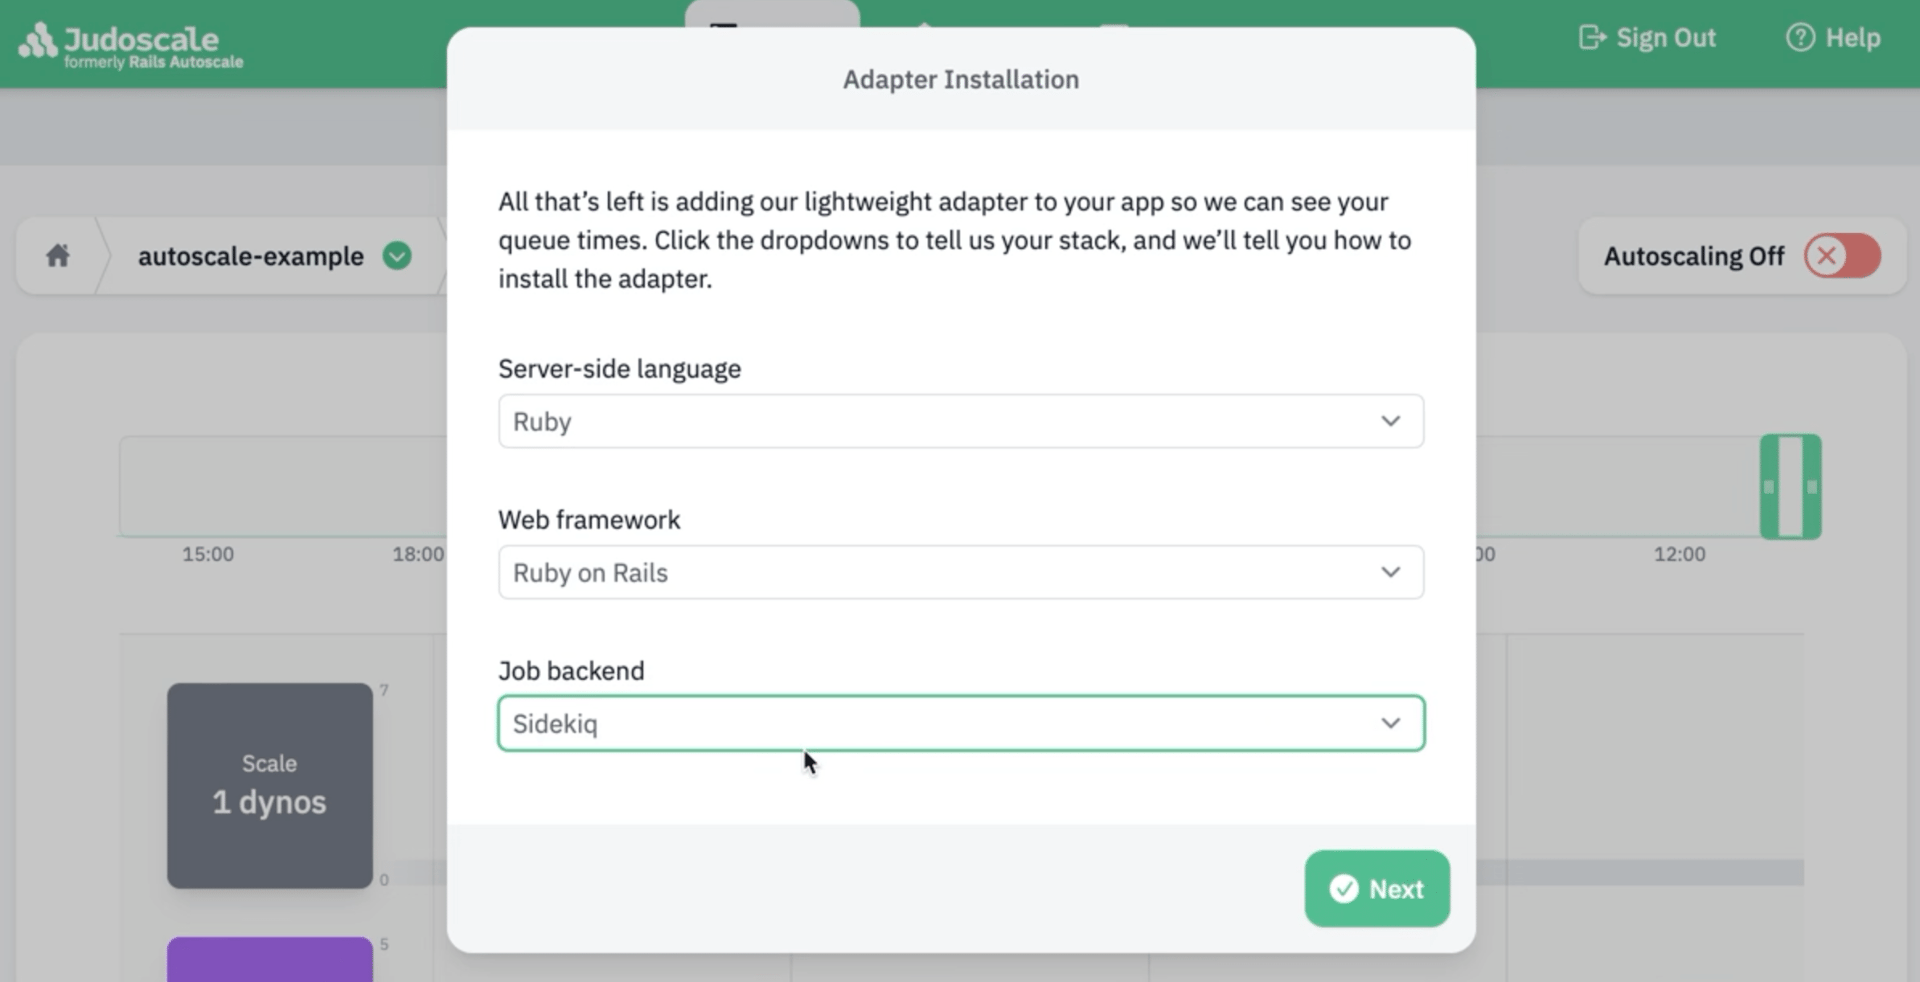1920x982 pixels.
Task: Click the Job backend dropdown chevron
Action: (x=1391, y=723)
